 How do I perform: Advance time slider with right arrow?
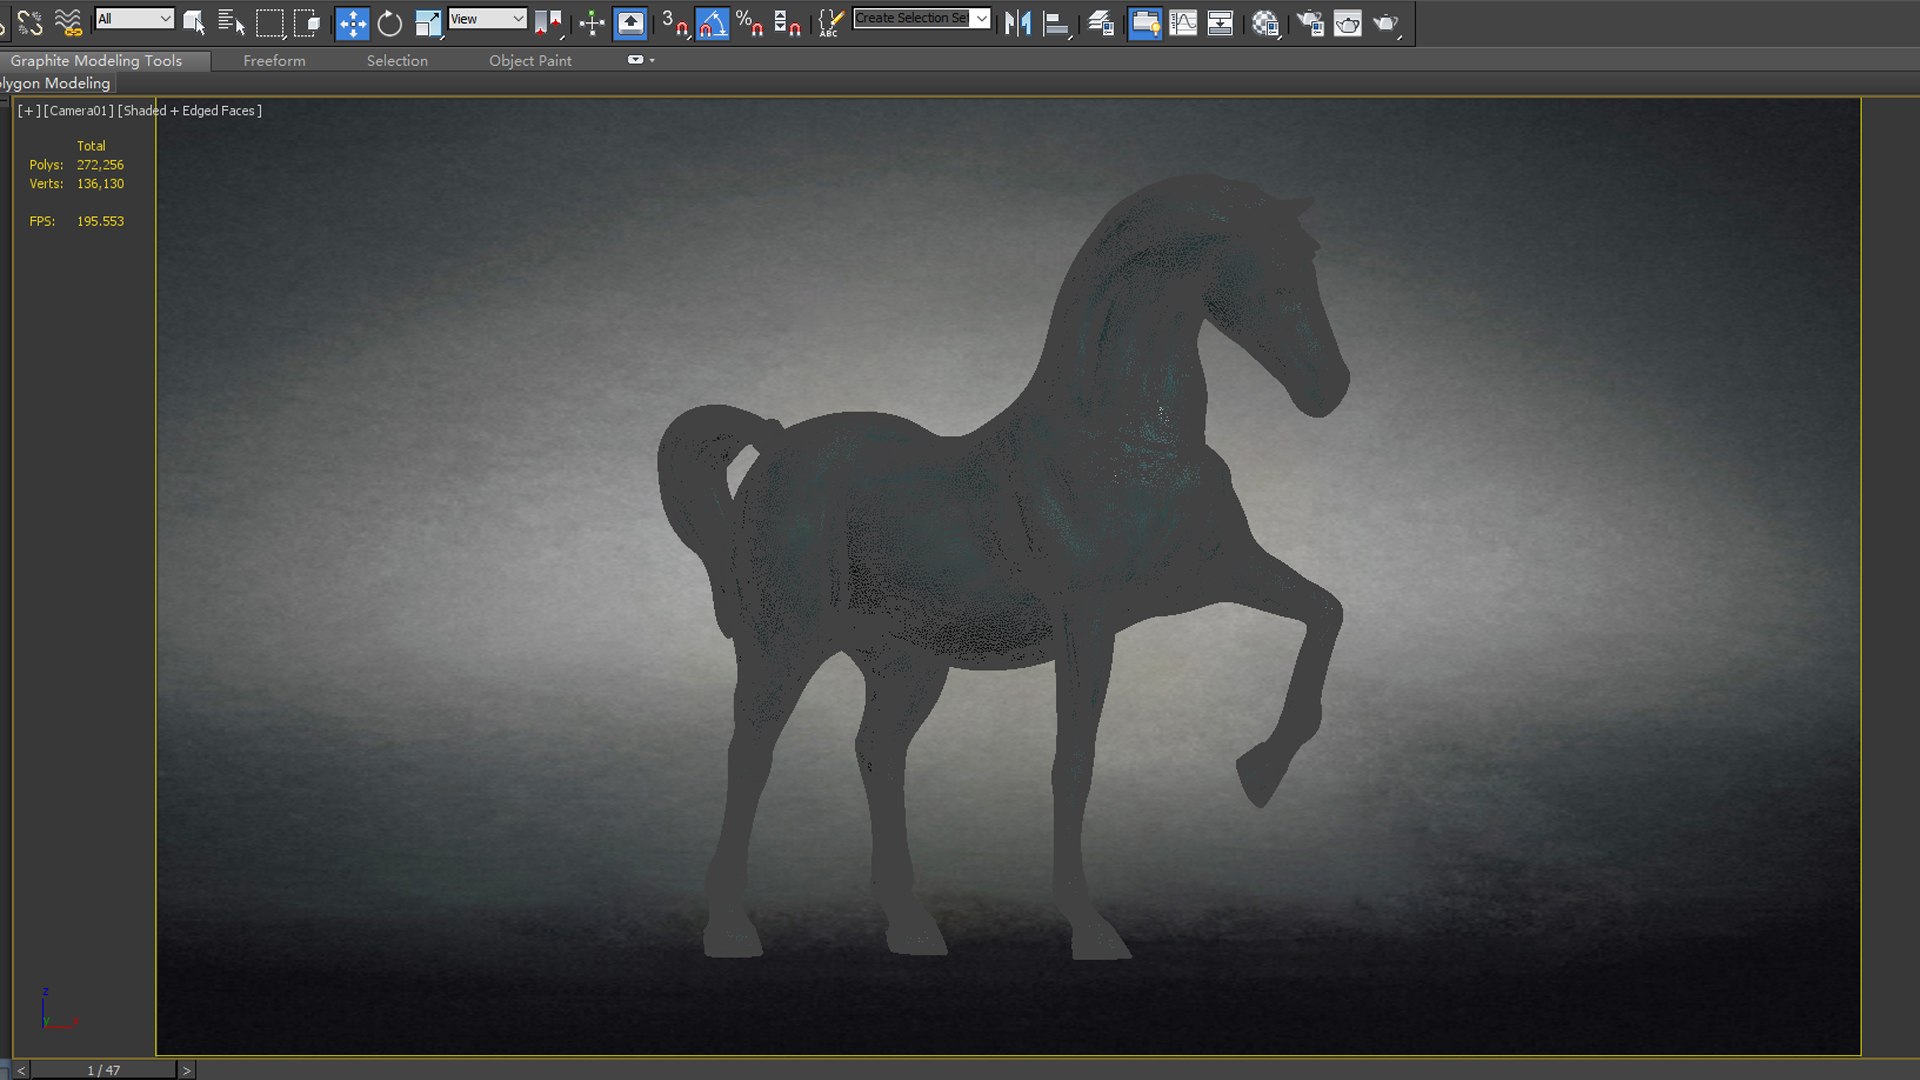(x=186, y=1070)
